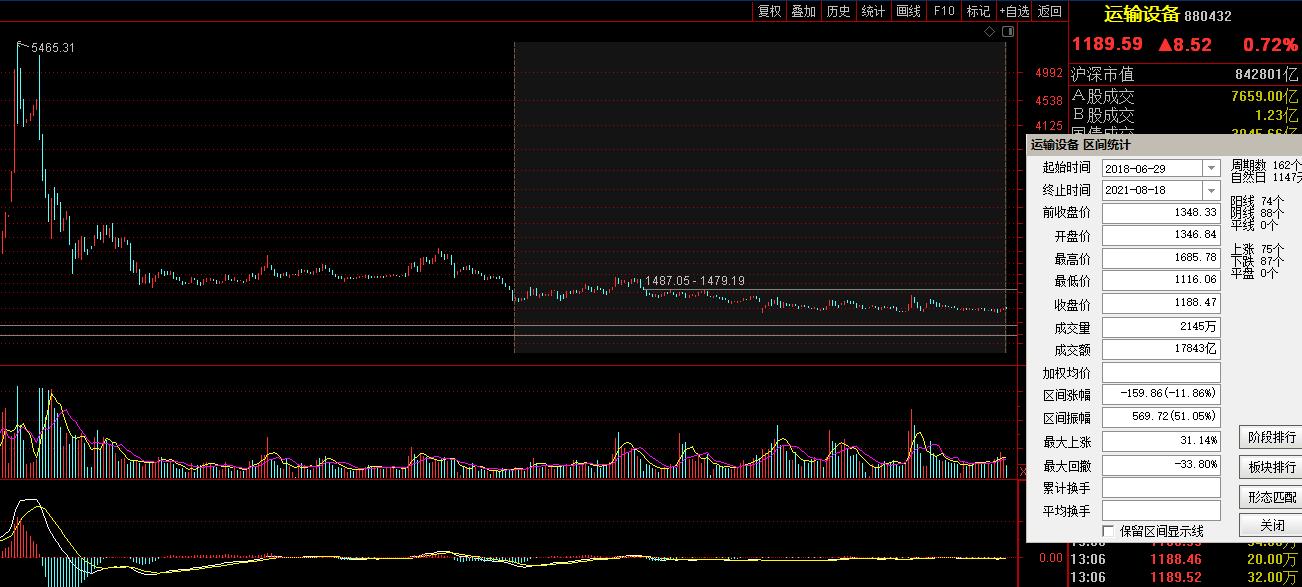The width and height of the screenshot is (1302, 587).
Task: Click the sector code 880432
Action: (1208, 16)
